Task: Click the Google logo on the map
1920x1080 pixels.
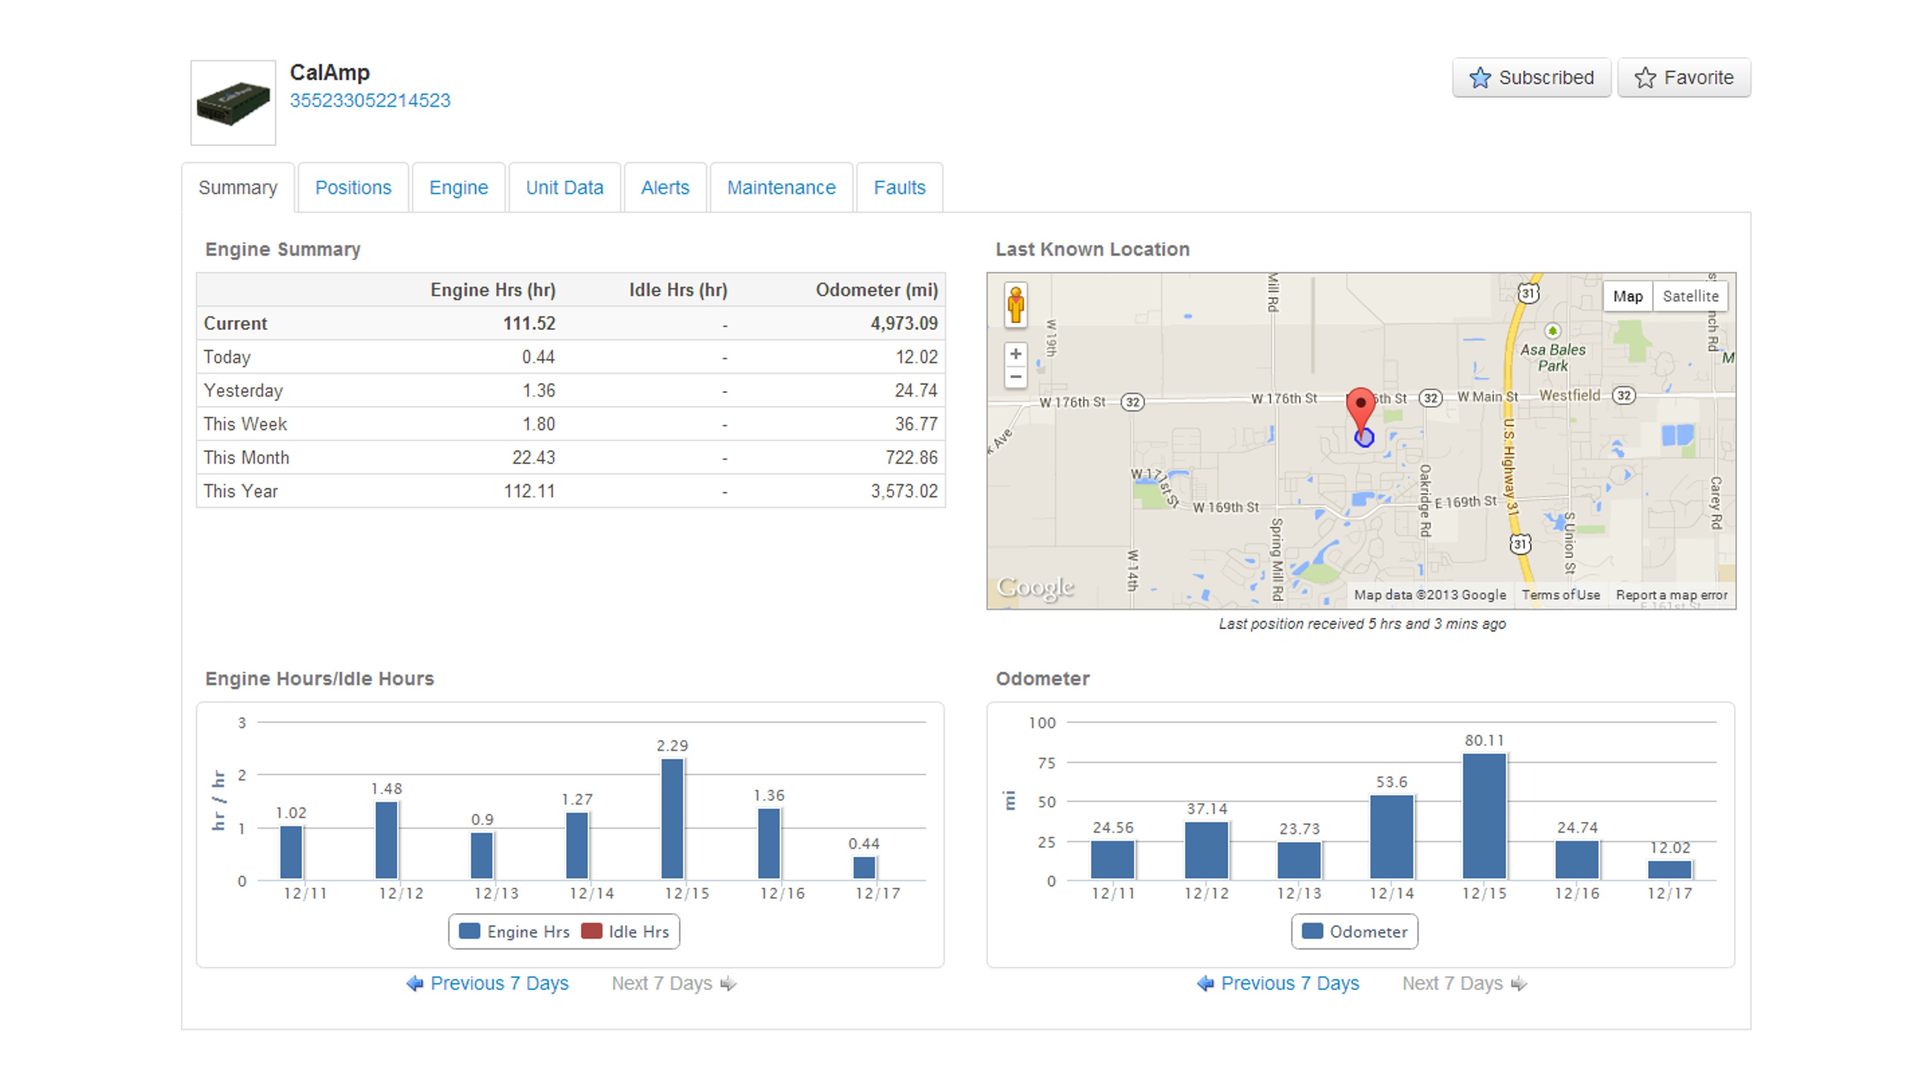Action: pyautogui.click(x=1035, y=587)
